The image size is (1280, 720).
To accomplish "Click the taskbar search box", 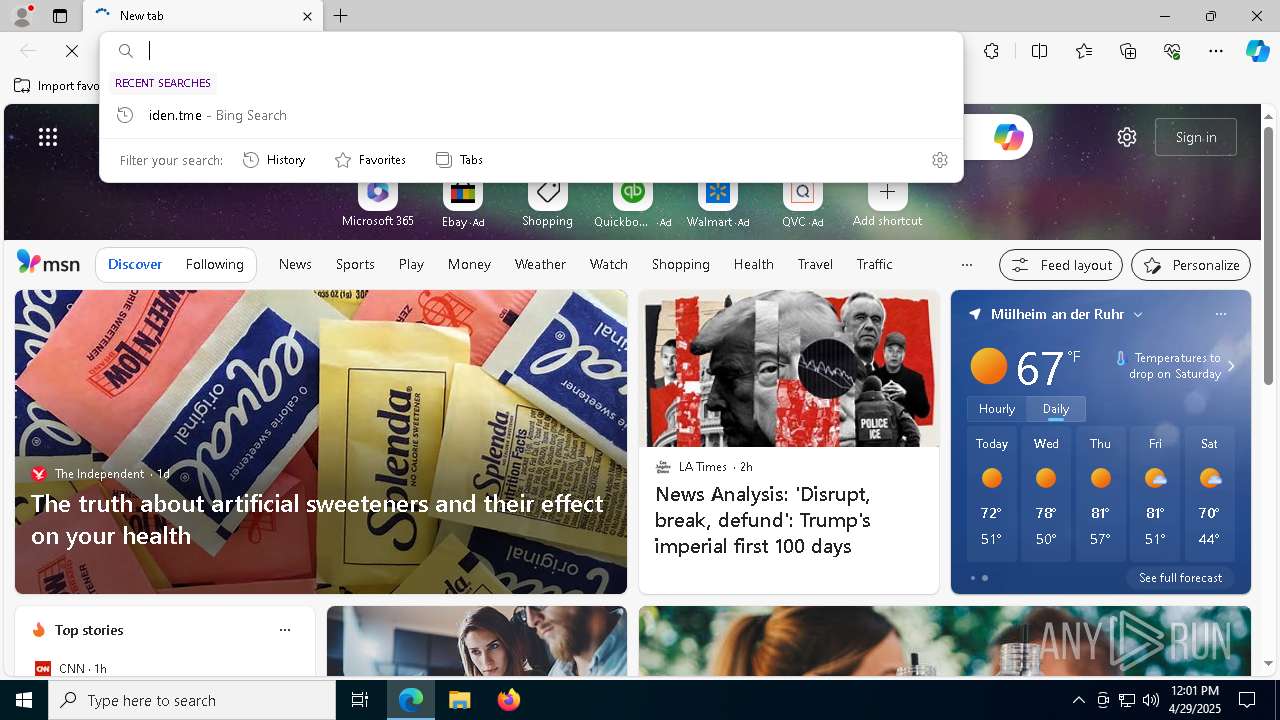I will click(192, 700).
